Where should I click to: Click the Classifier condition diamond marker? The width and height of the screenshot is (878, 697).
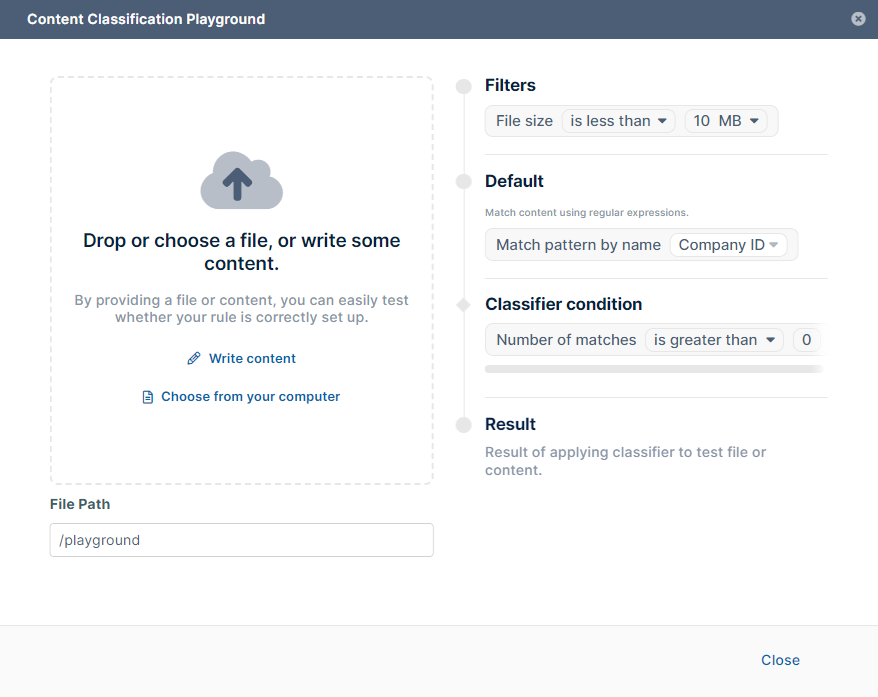tap(463, 304)
